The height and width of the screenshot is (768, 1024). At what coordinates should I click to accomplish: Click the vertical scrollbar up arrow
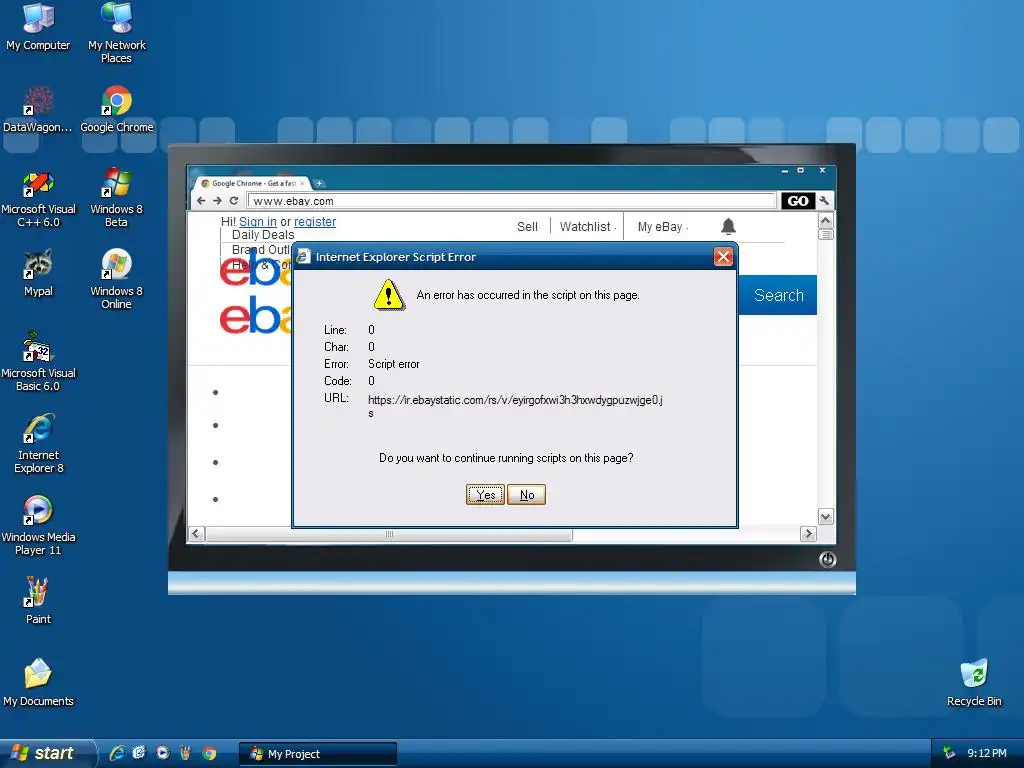(x=825, y=221)
